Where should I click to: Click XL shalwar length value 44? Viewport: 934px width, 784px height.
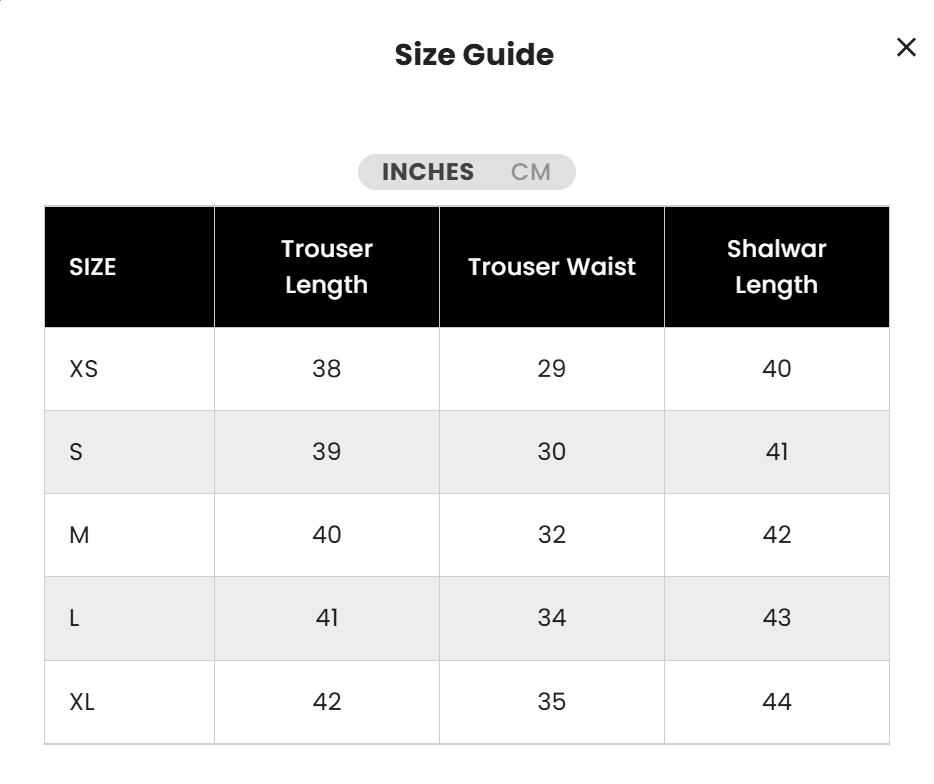pos(777,702)
